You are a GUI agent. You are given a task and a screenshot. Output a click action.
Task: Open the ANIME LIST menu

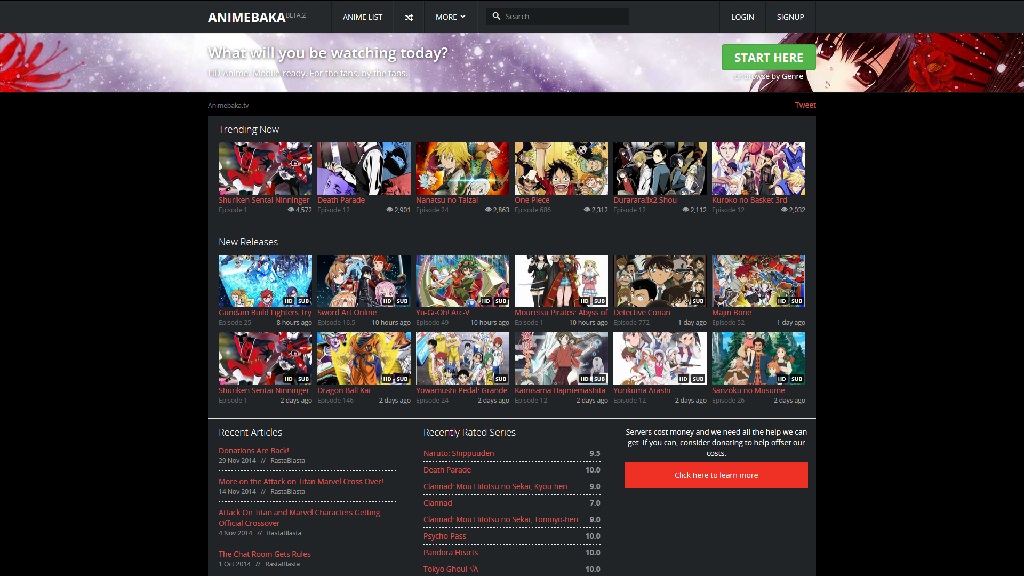click(362, 17)
